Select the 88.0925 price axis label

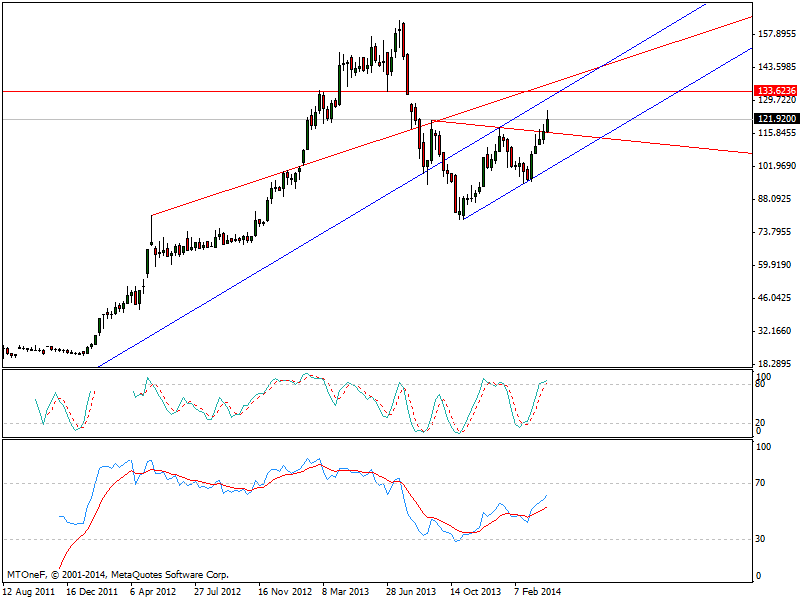click(777, 199)
